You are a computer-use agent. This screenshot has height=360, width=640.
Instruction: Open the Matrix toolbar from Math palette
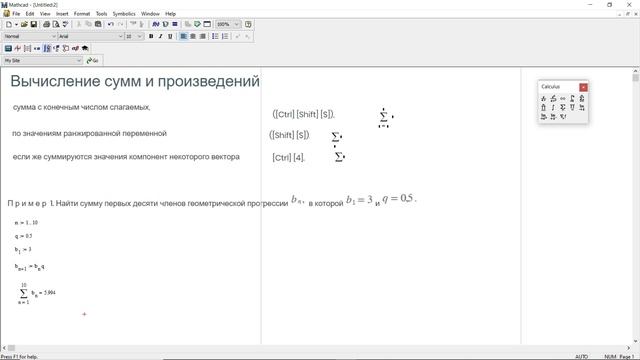point(27,48)
